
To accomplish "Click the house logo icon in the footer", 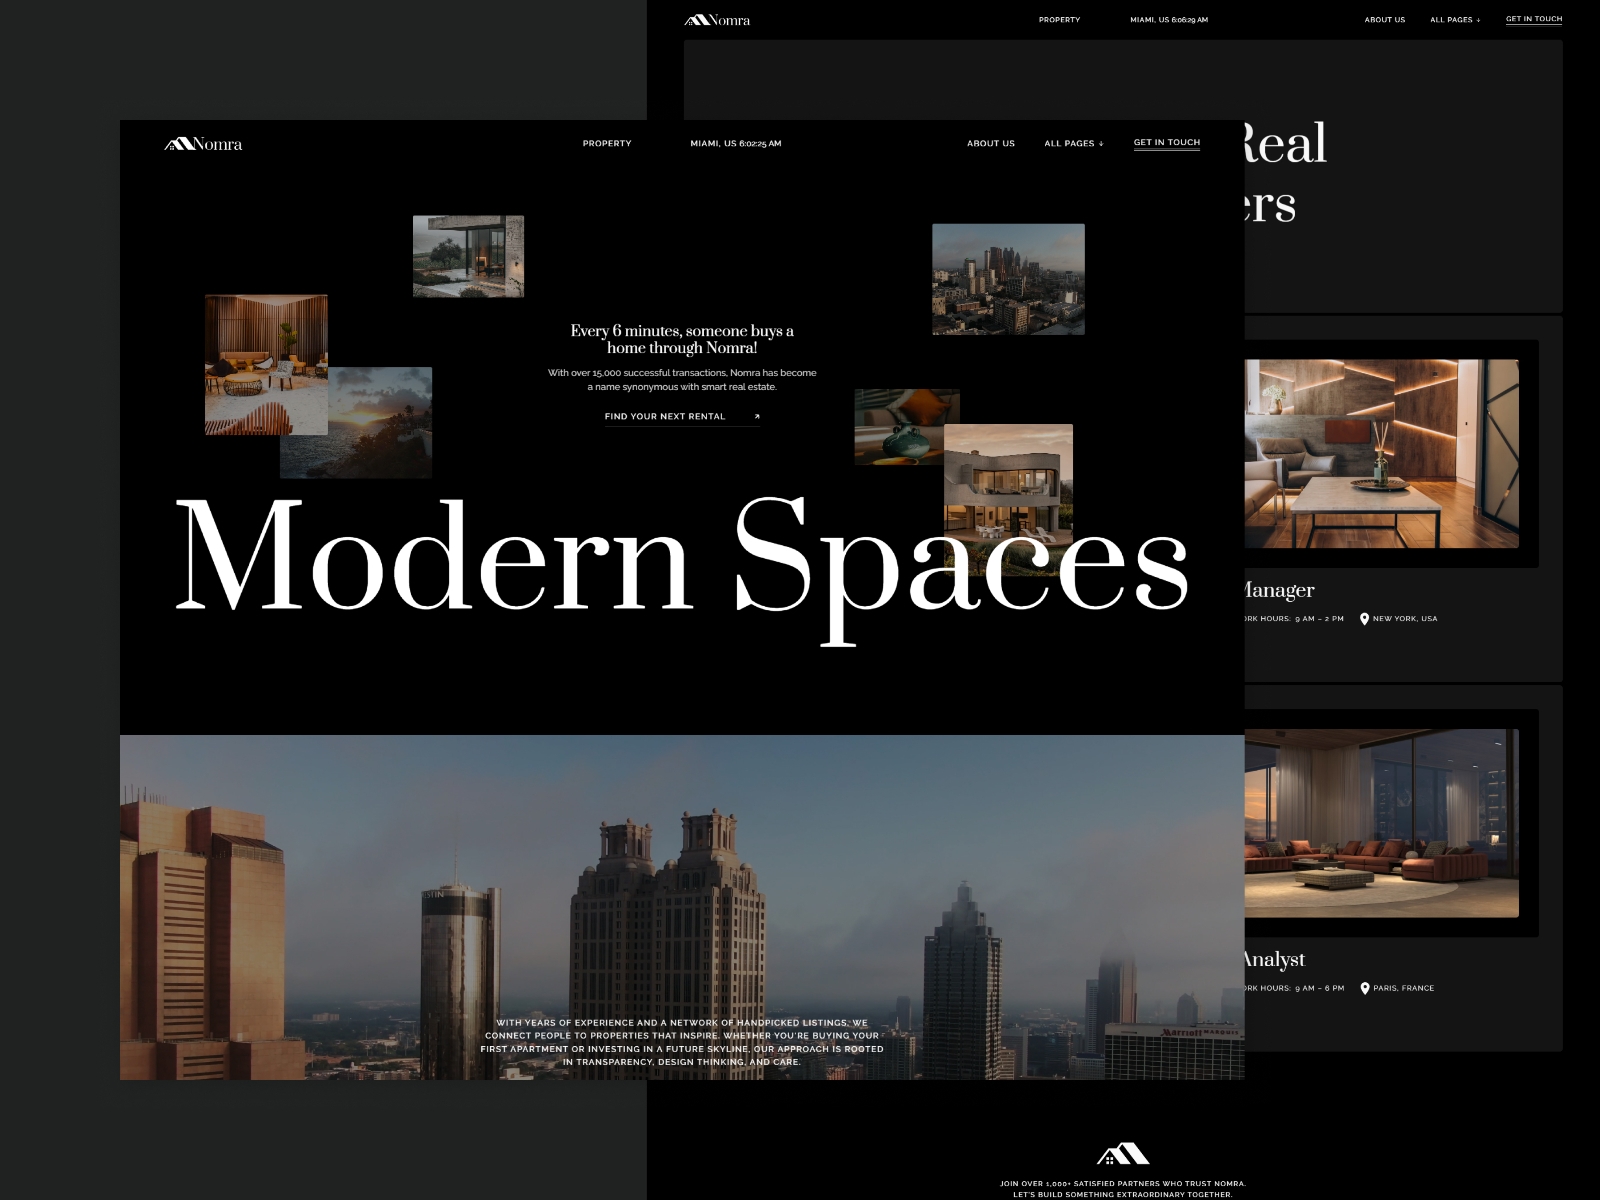I will (x=1122, y=1155).
